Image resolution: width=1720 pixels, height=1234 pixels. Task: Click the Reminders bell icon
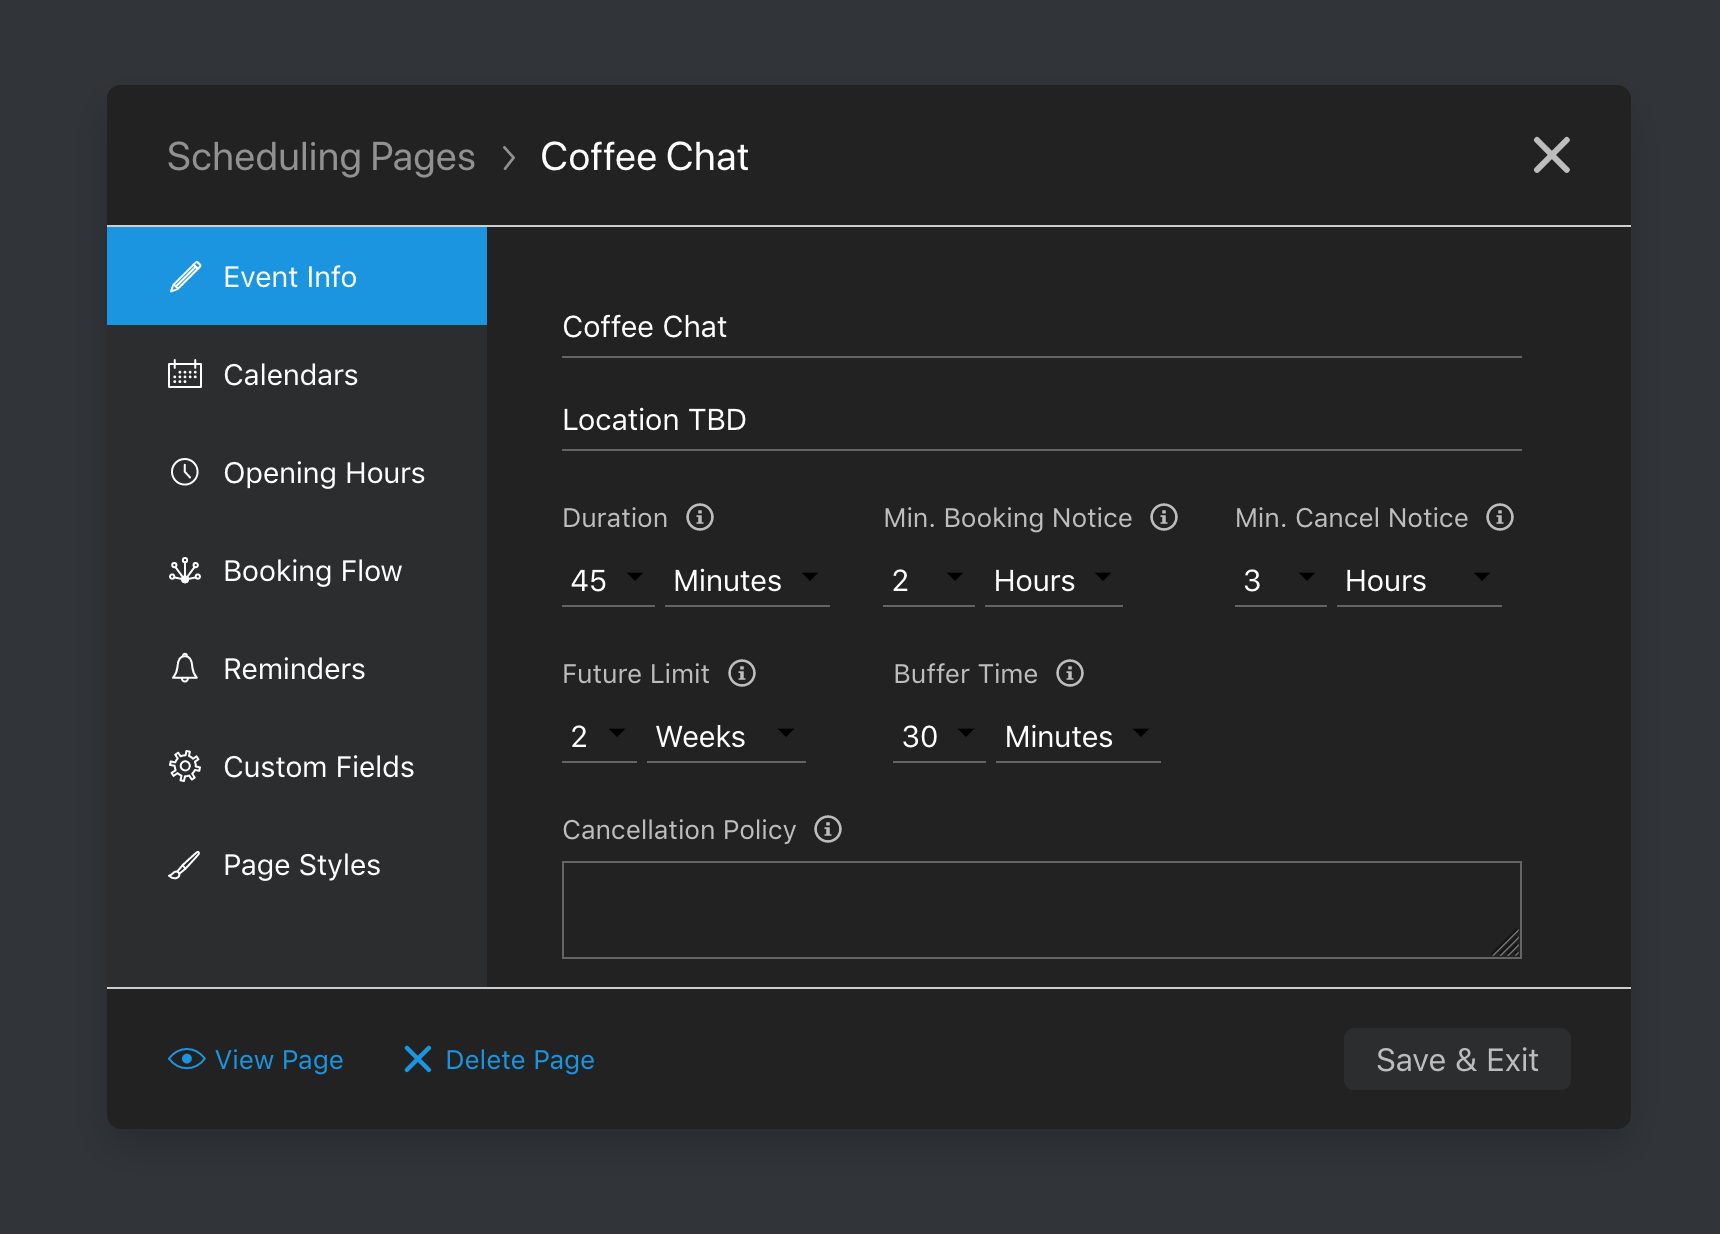185,668
